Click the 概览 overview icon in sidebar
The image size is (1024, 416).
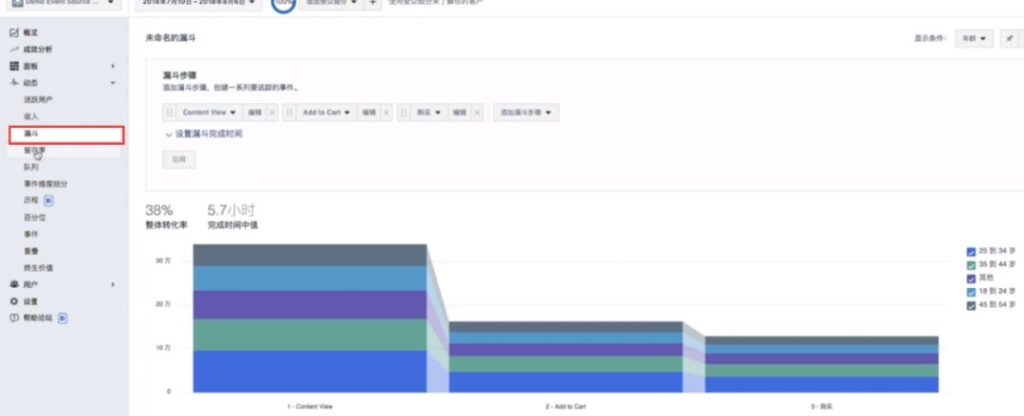point(14,33)
